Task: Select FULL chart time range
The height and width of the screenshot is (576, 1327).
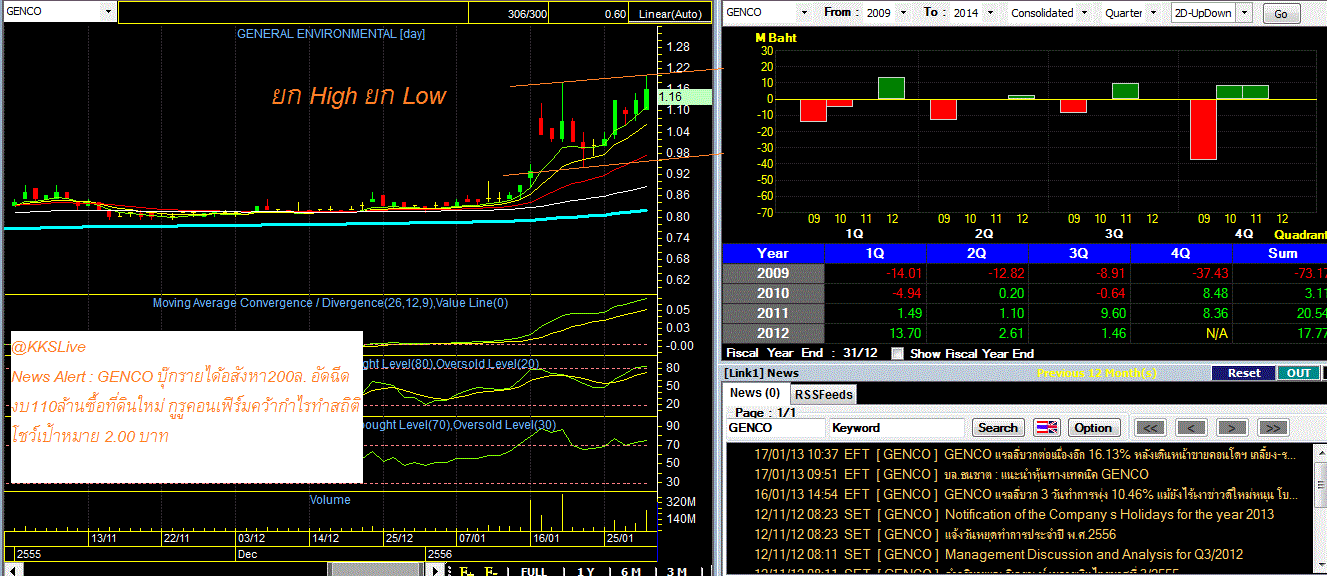Action: [x=534, y=571]
